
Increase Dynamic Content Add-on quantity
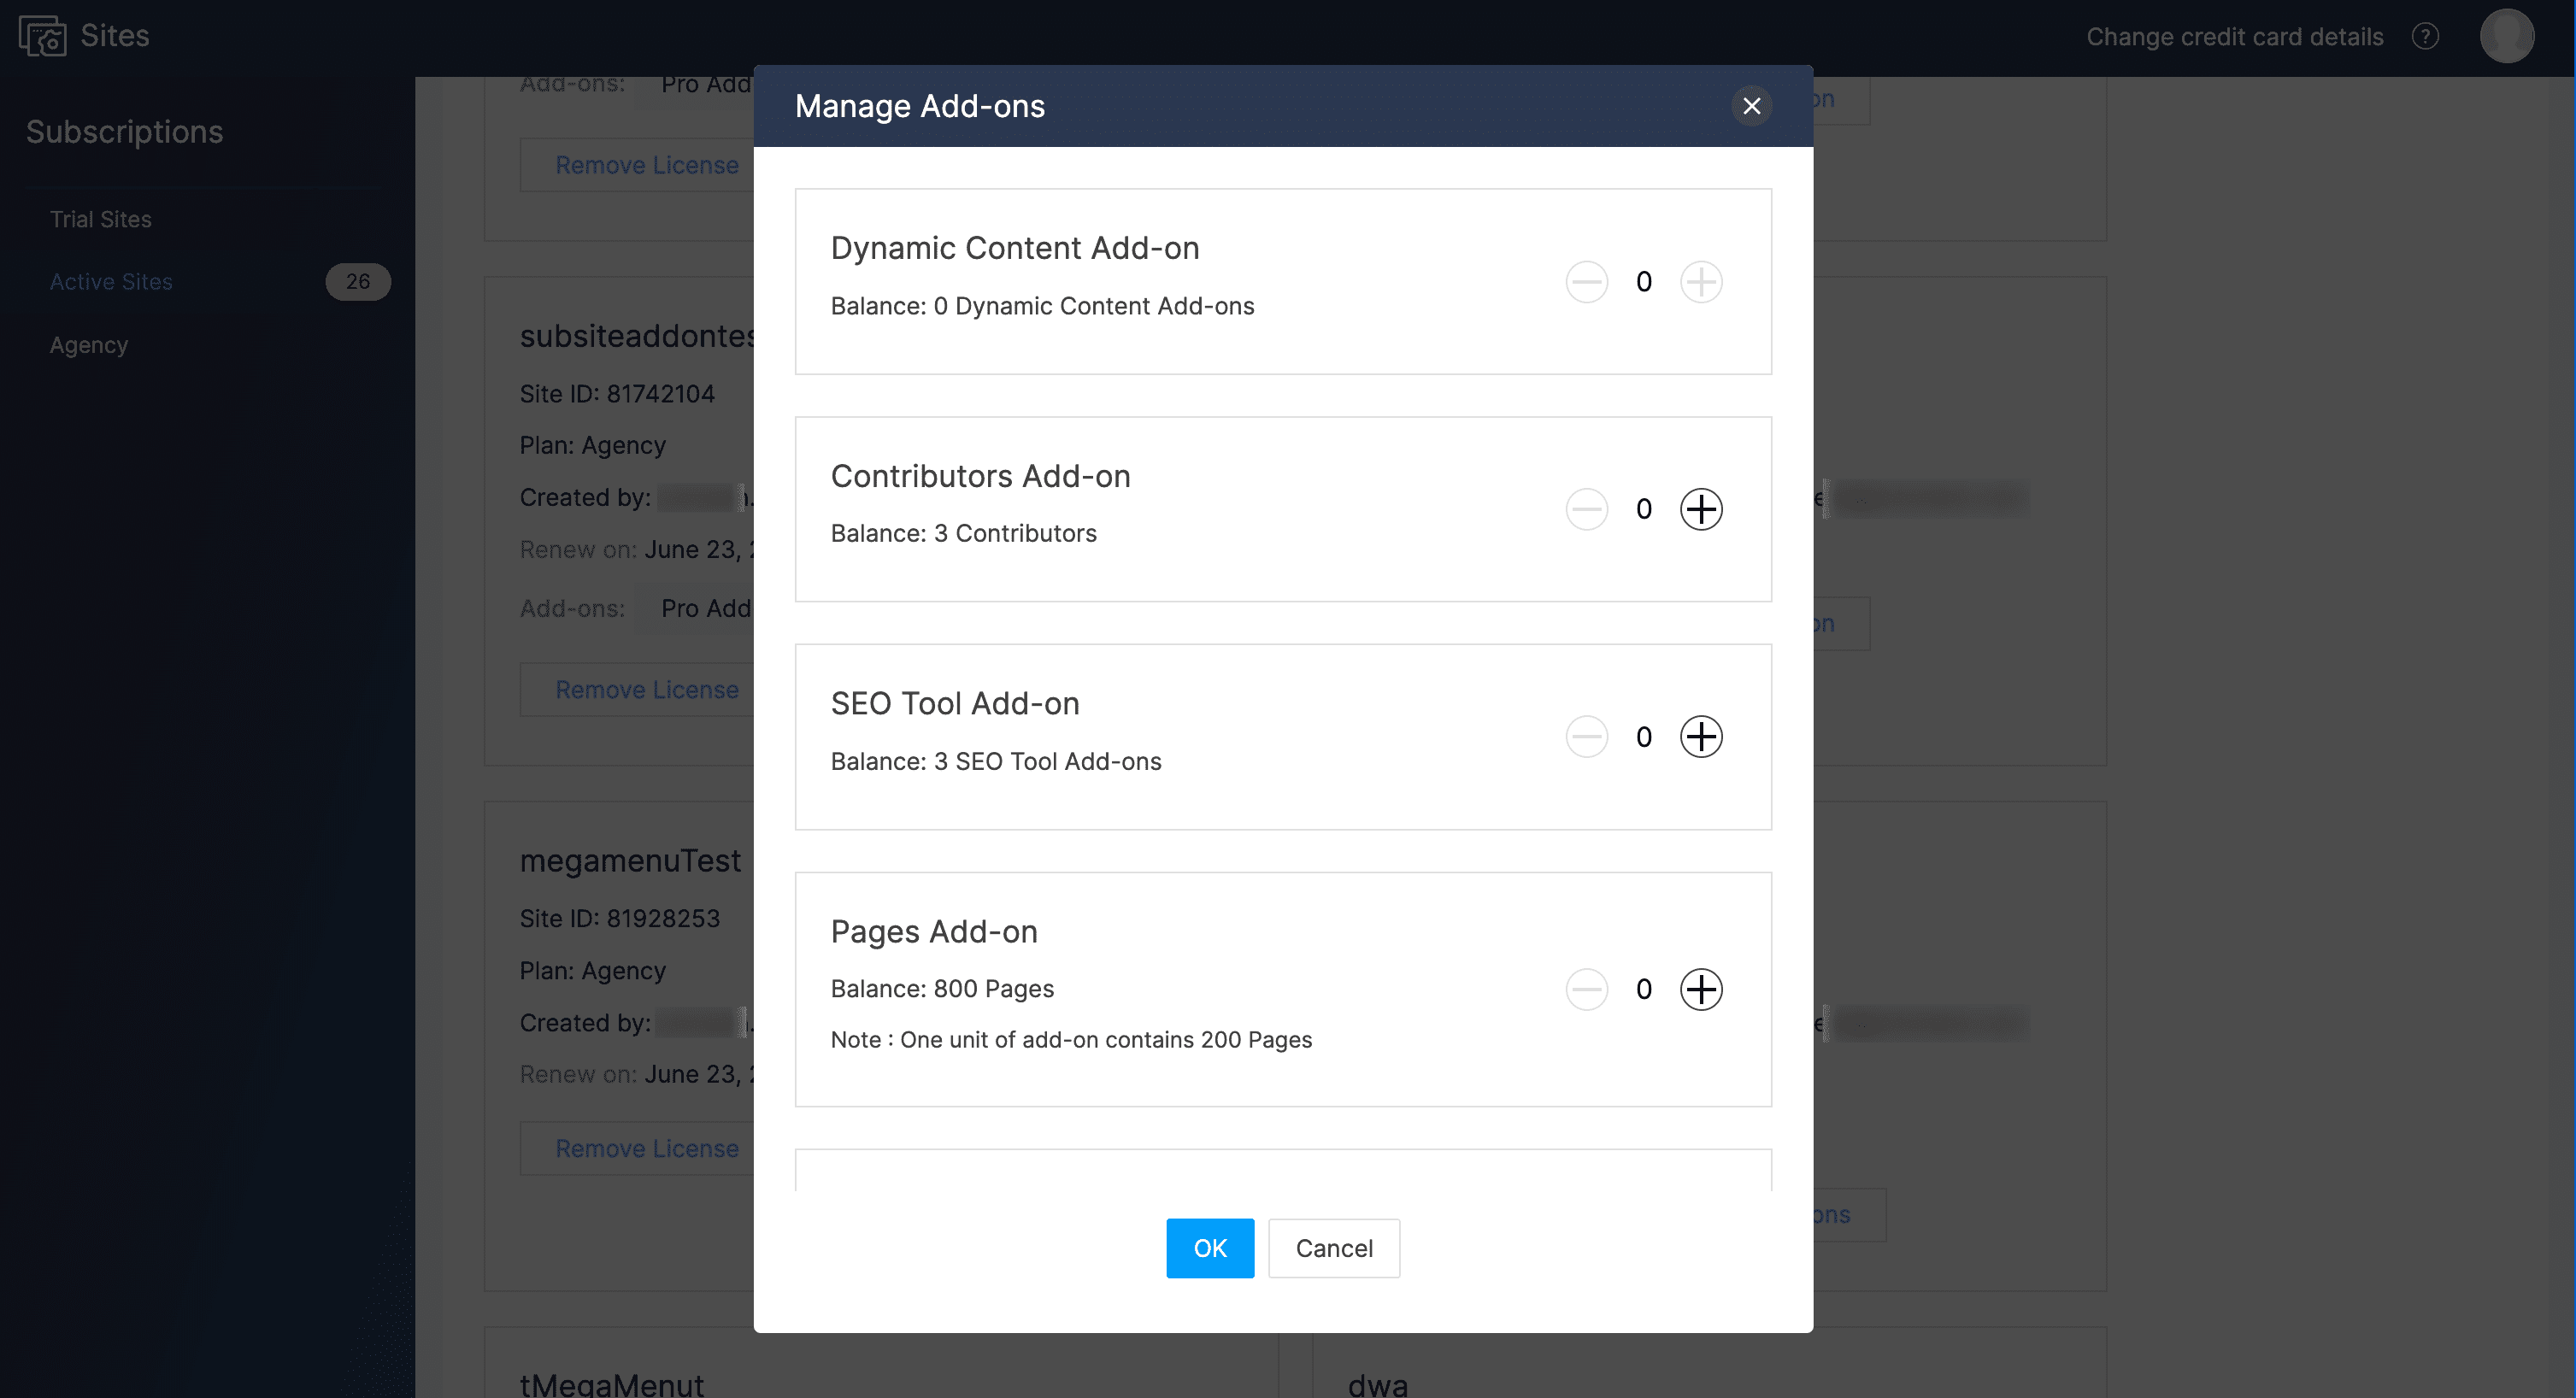pyautogui.click(x=1700, y=282)
